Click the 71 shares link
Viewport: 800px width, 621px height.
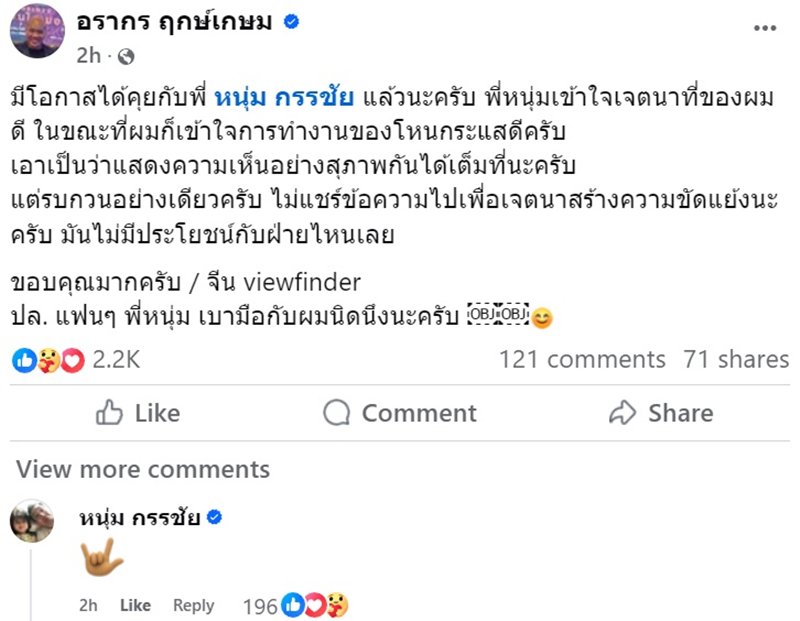[x=737, y=358]
